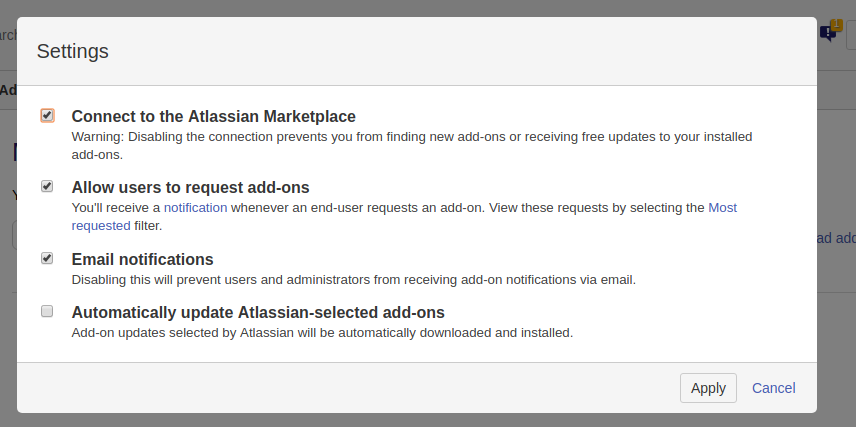Click the Settings dialog title

point(73,51)
